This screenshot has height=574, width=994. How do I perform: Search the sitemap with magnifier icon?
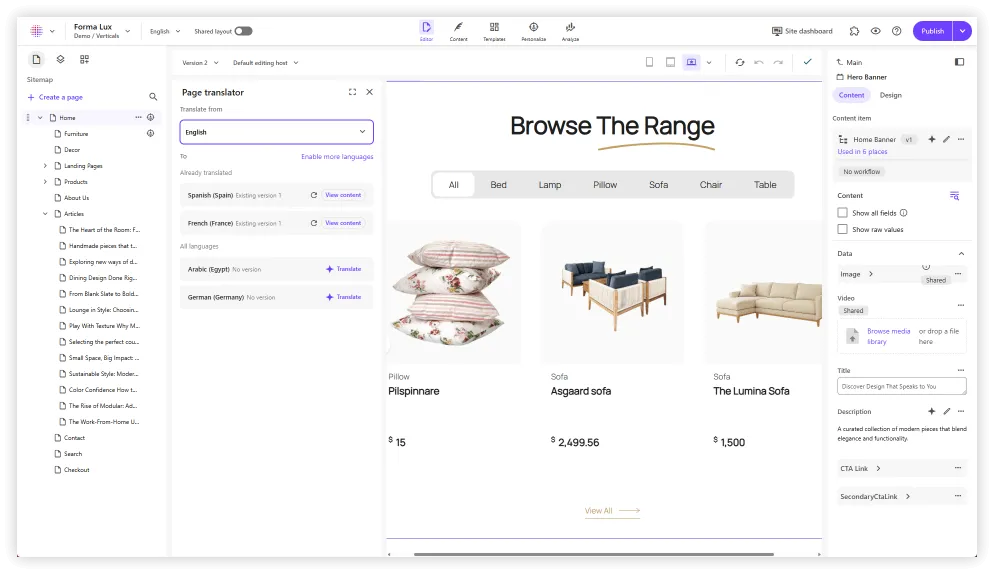tap(153, 97)
